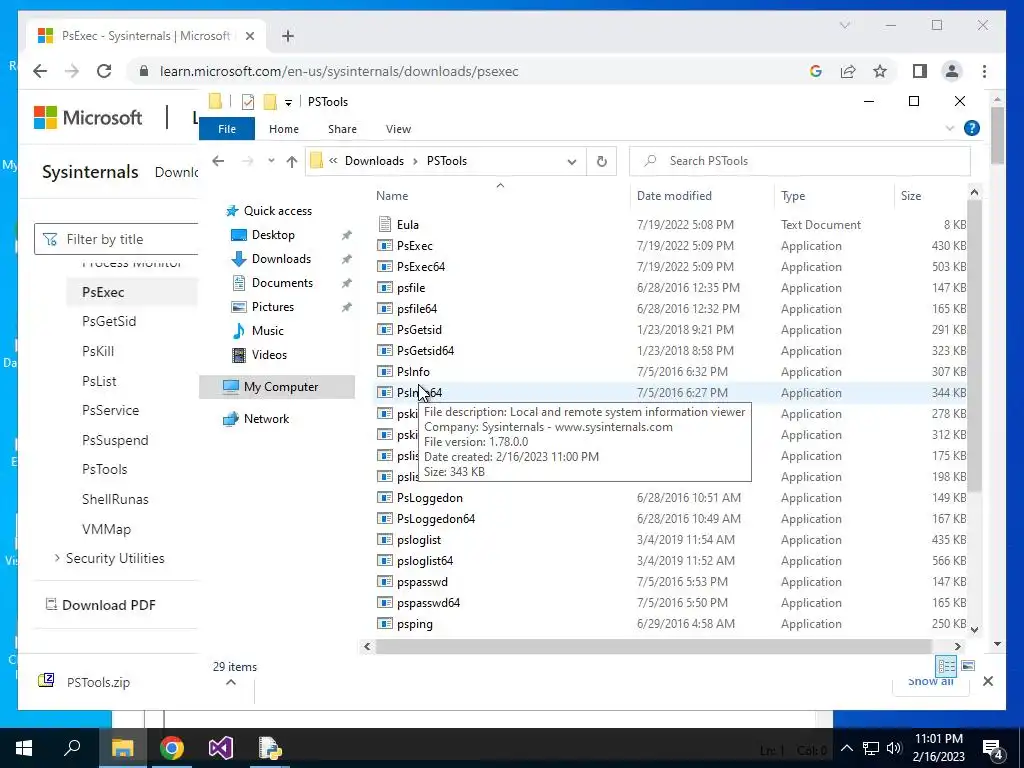Viewport: 1024px width, 768px height.
Task: Open the address bar history dropdown
Action: coord(571,162)
